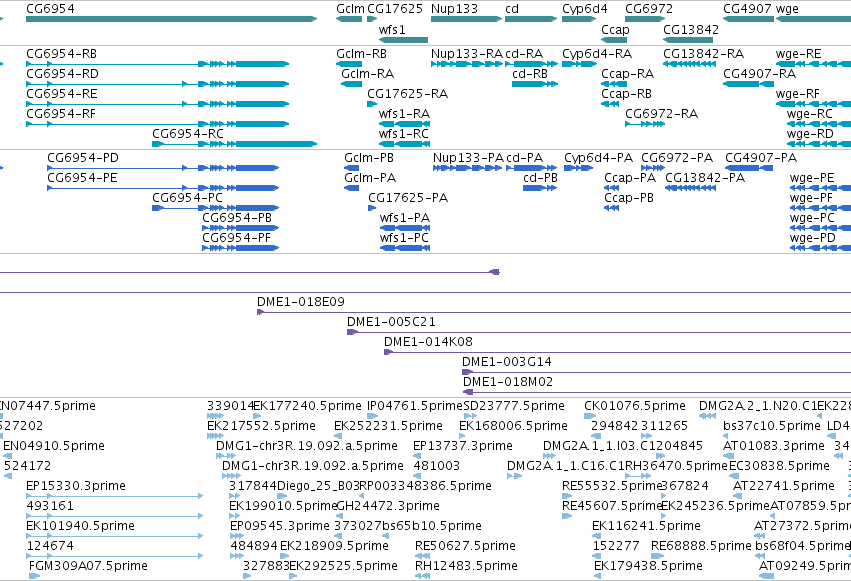Click protein Gclm-PB
The width and height of the screenshot is (851, 581).
pyautogui.click(x=351, y=168)
